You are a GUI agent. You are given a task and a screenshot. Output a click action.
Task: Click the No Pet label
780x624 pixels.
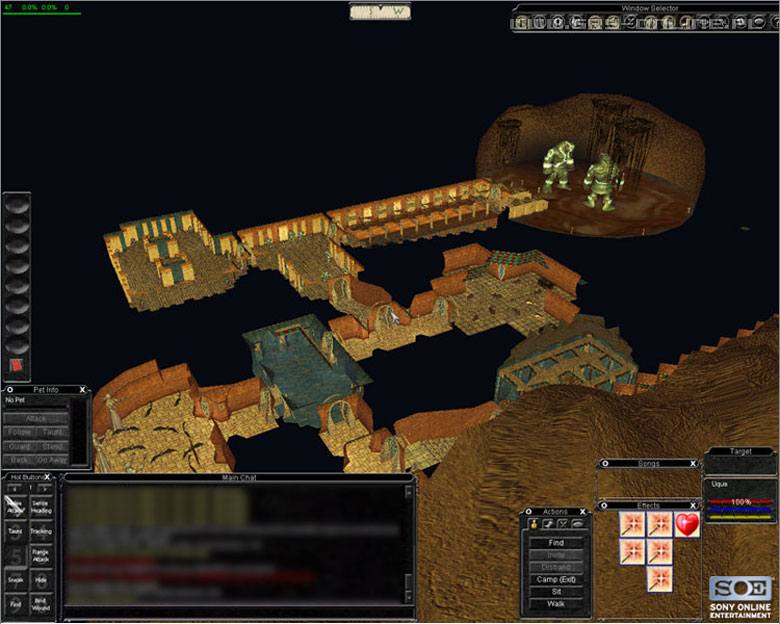(x=14, y=400)
